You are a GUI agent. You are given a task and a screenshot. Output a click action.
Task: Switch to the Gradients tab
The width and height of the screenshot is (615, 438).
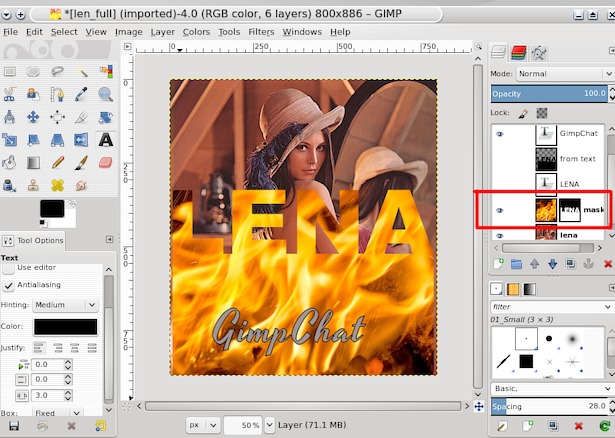coord(529,289)
